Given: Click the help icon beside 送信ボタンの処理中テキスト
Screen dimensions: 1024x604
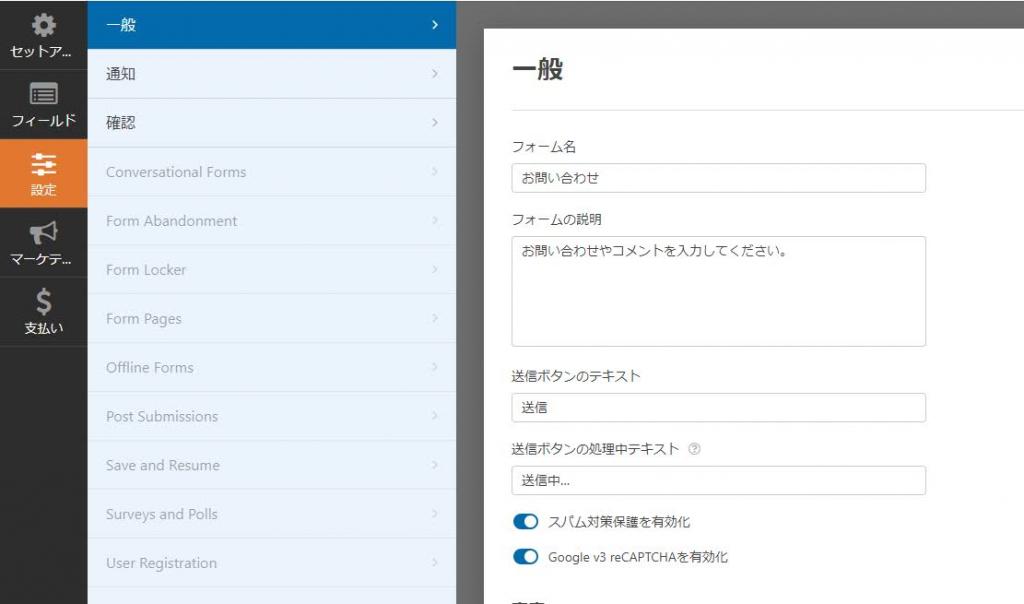Looking at the screenshot, I should click(694, 450).
